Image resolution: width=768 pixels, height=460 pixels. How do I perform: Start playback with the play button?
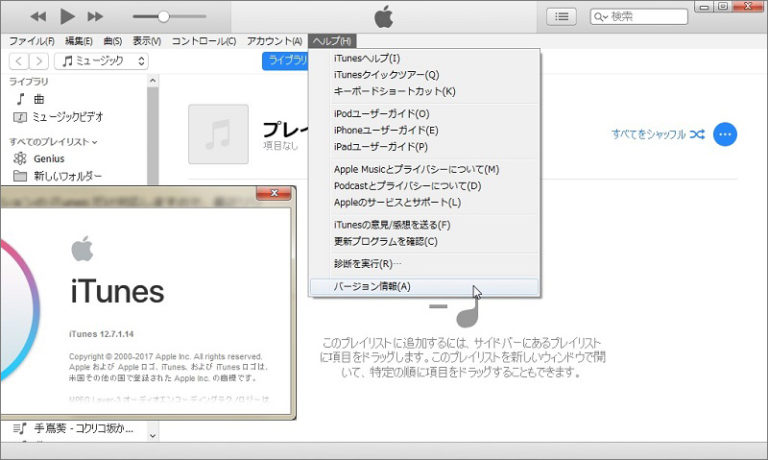[67, 17]
